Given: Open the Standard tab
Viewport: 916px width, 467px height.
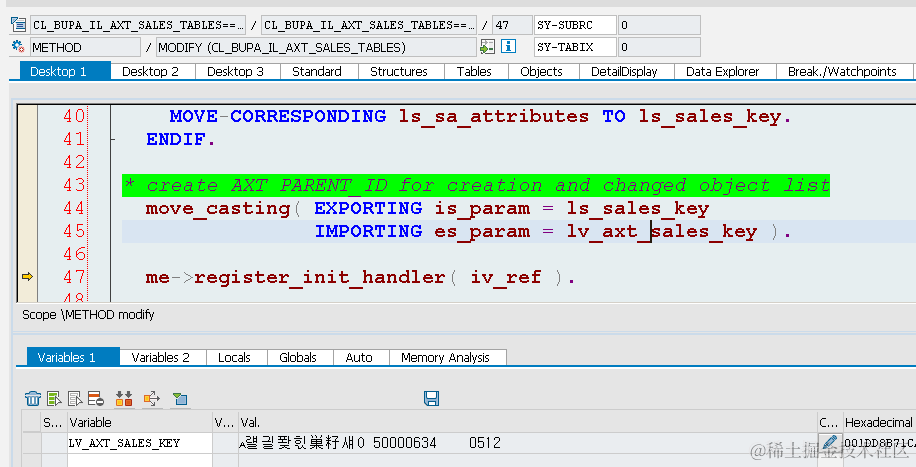Looking at the screenshot, I should (317, 71).
